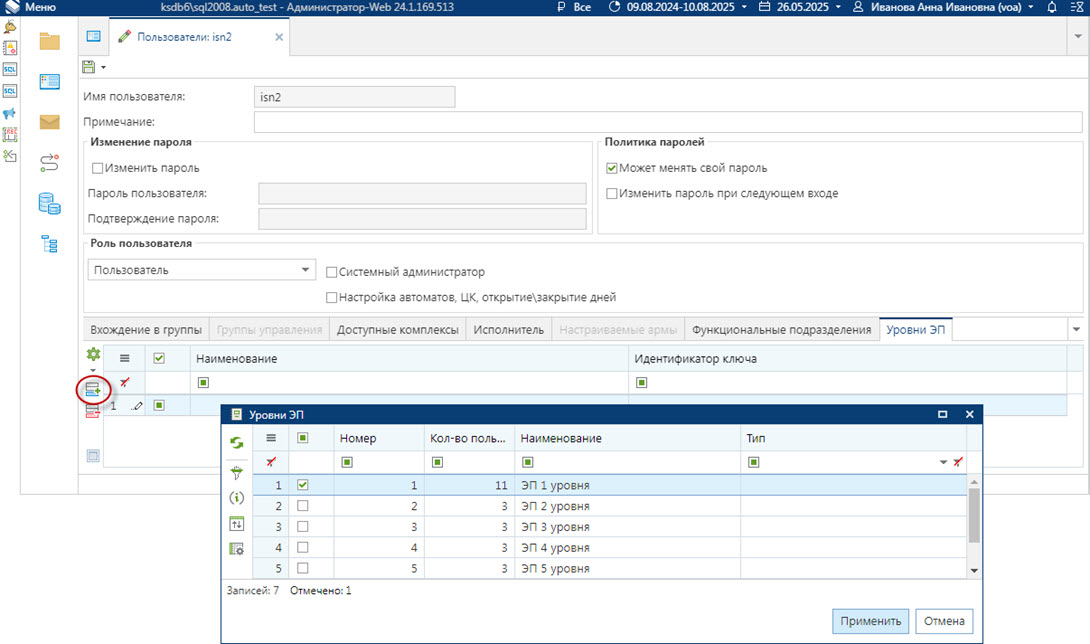Open the database cylinders icon in the navigation panel
The height and width of the screenshot is (644, 1090).
49,204
